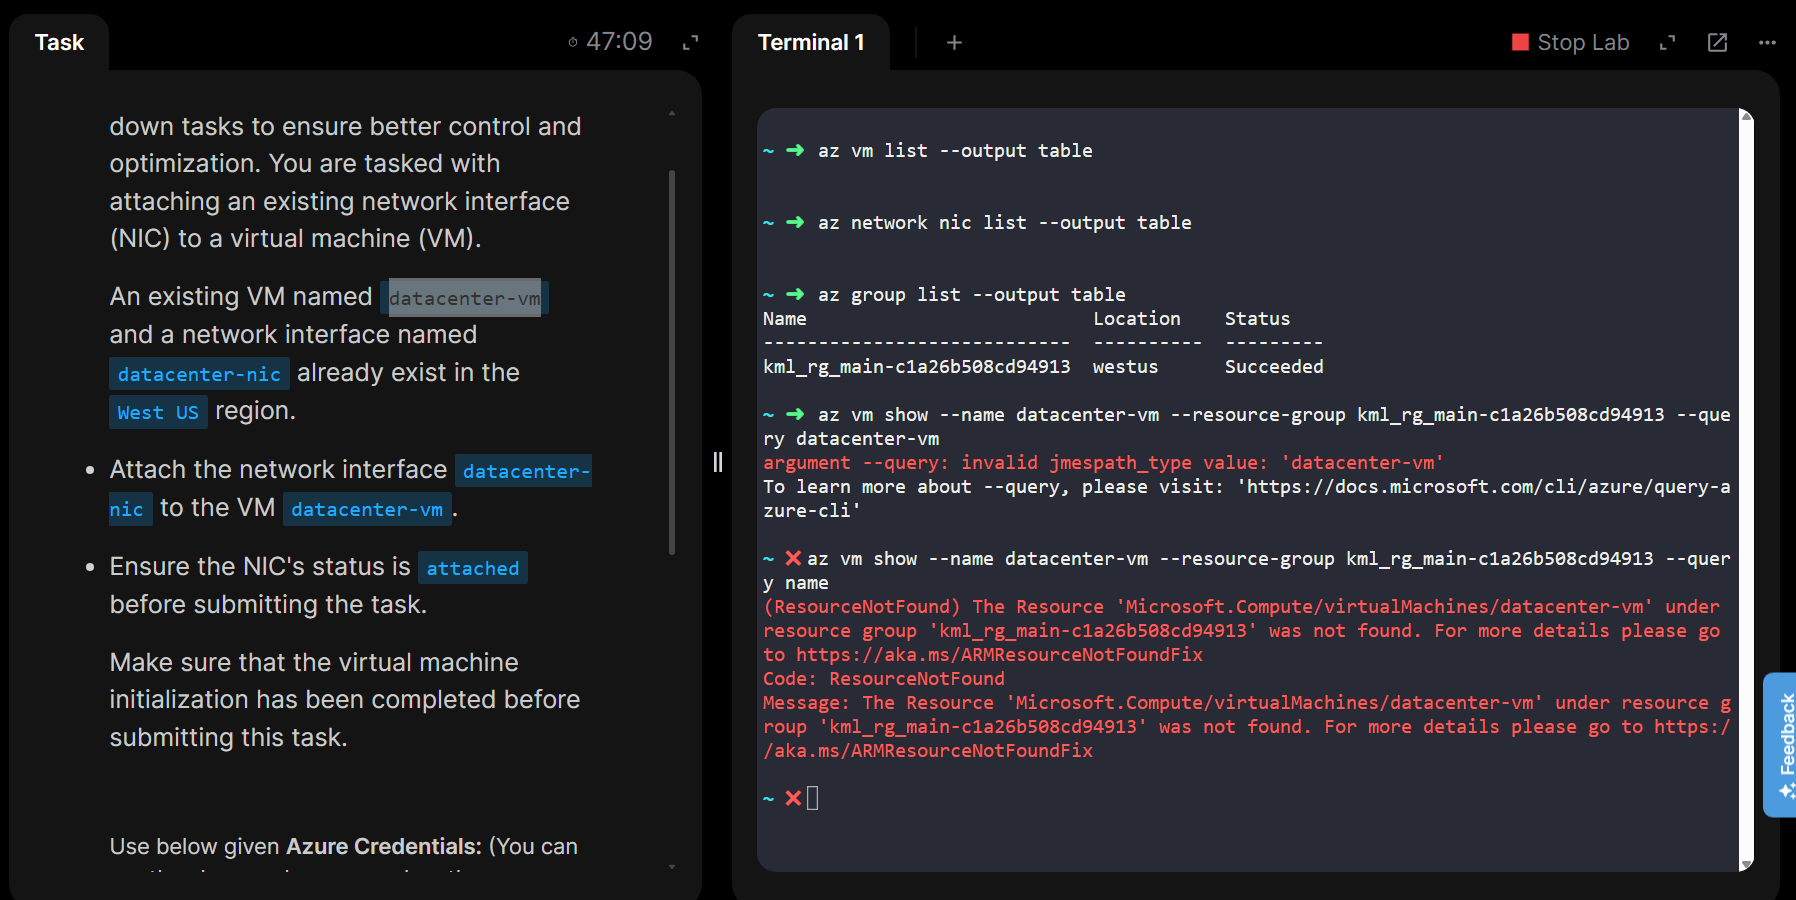
Task: Expand the Task panel to fullscreen
Action: (690, 42)
